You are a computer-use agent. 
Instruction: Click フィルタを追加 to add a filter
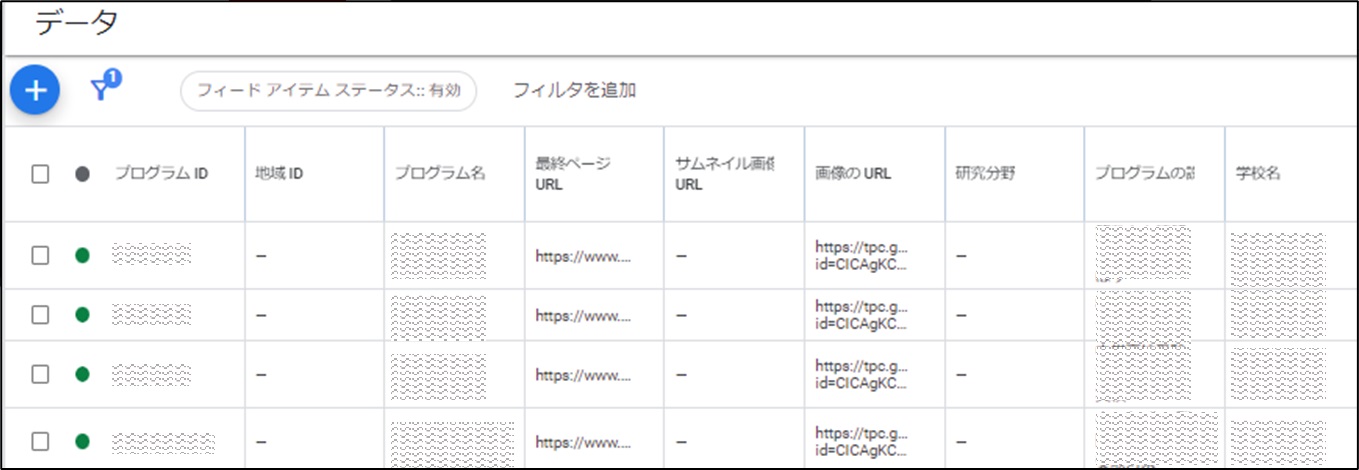click(574, 90)
